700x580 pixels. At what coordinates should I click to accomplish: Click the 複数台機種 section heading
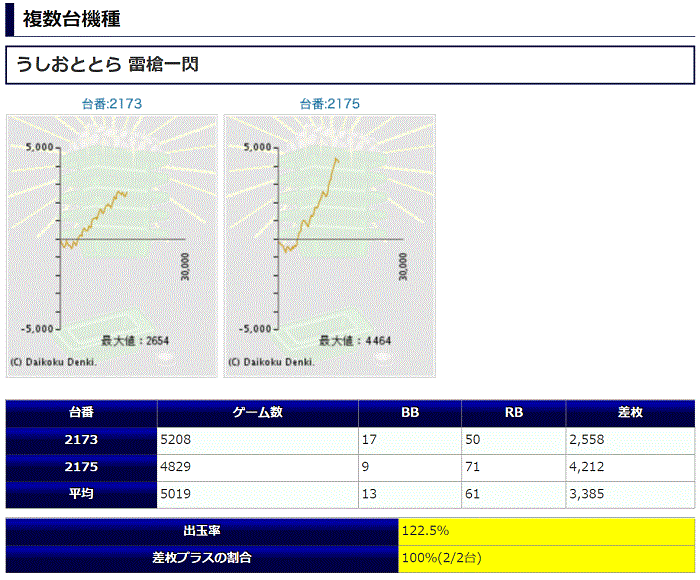coord(65,18)
